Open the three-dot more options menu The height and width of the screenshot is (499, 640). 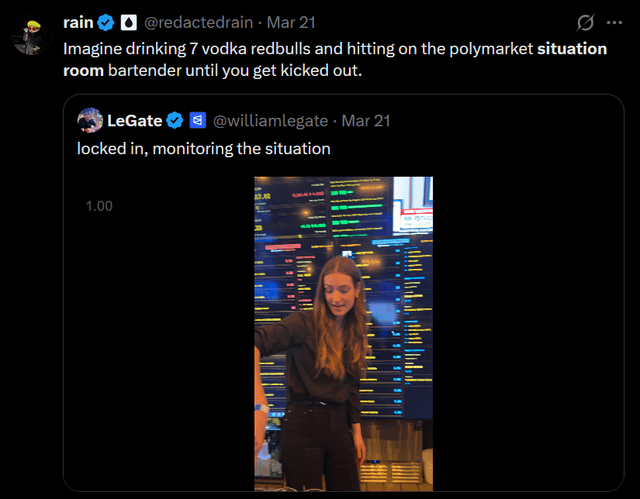tap(613, 22)
